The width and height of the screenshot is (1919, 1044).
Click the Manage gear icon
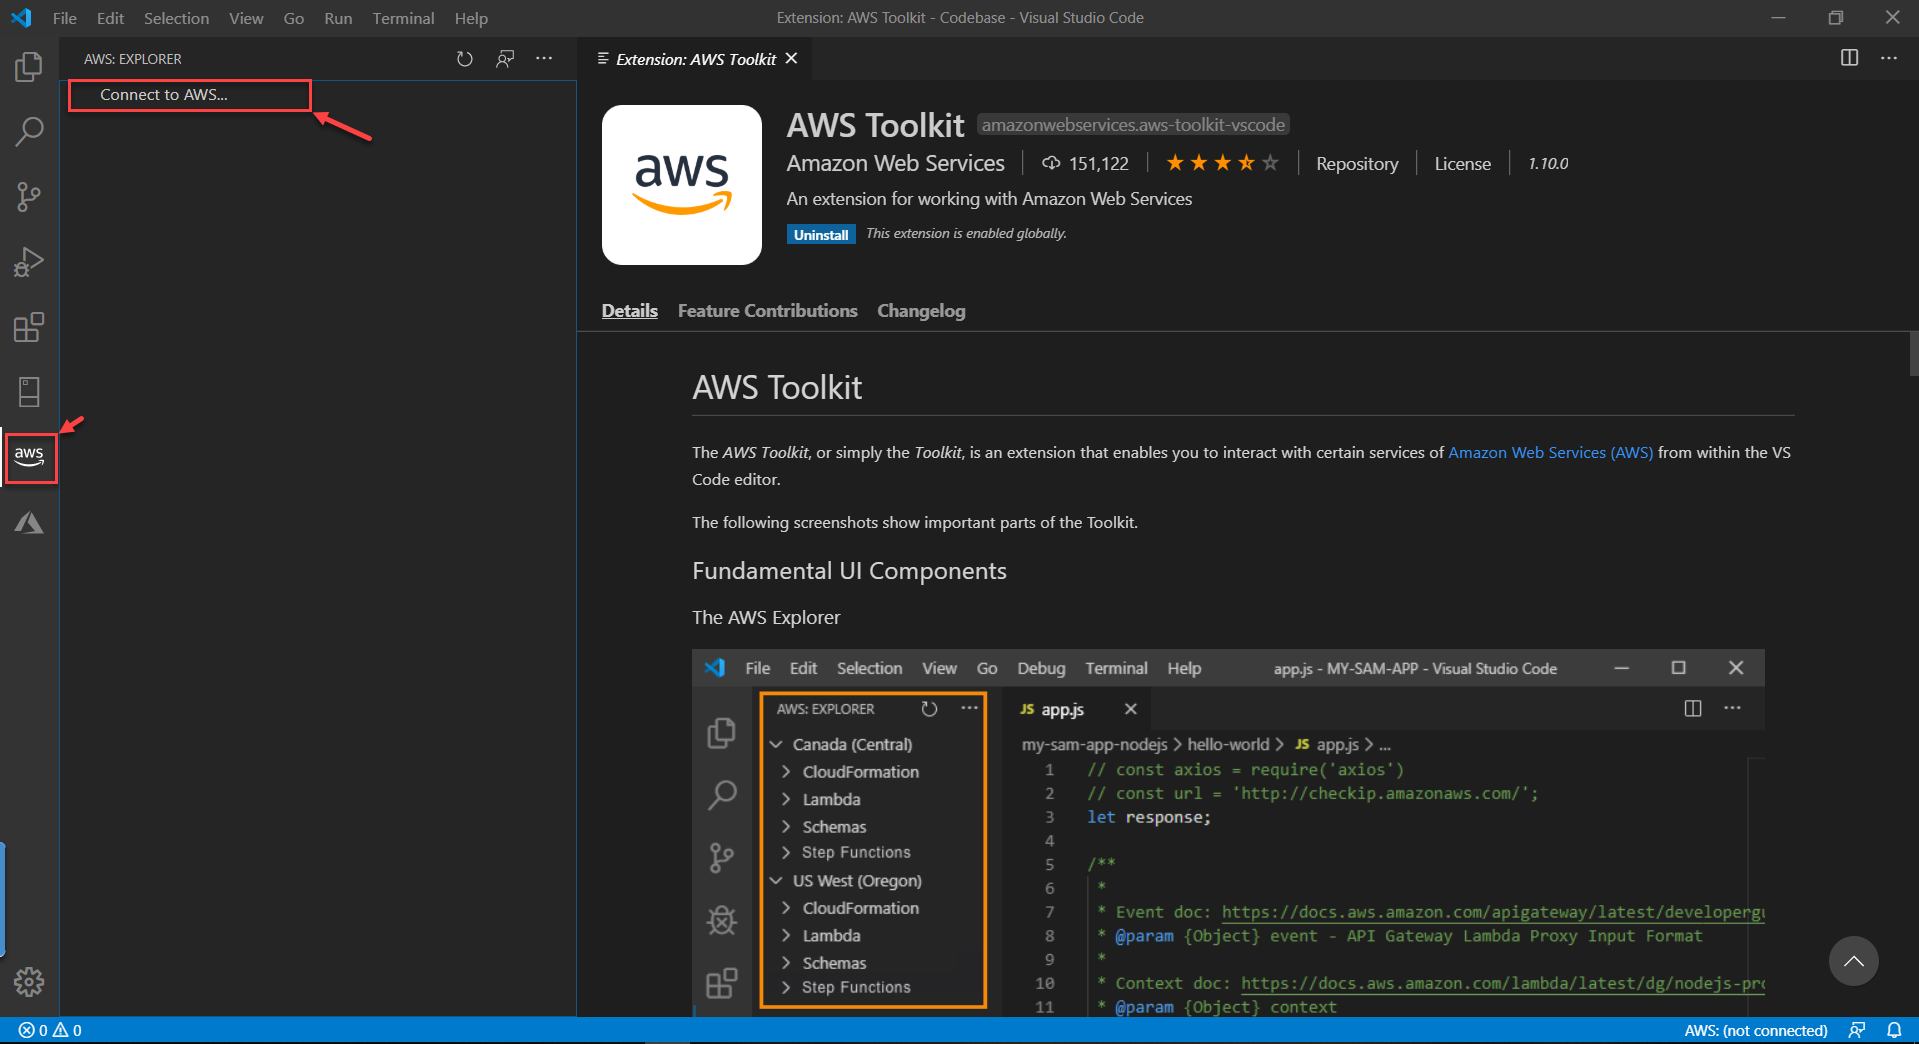coord(29,981)
